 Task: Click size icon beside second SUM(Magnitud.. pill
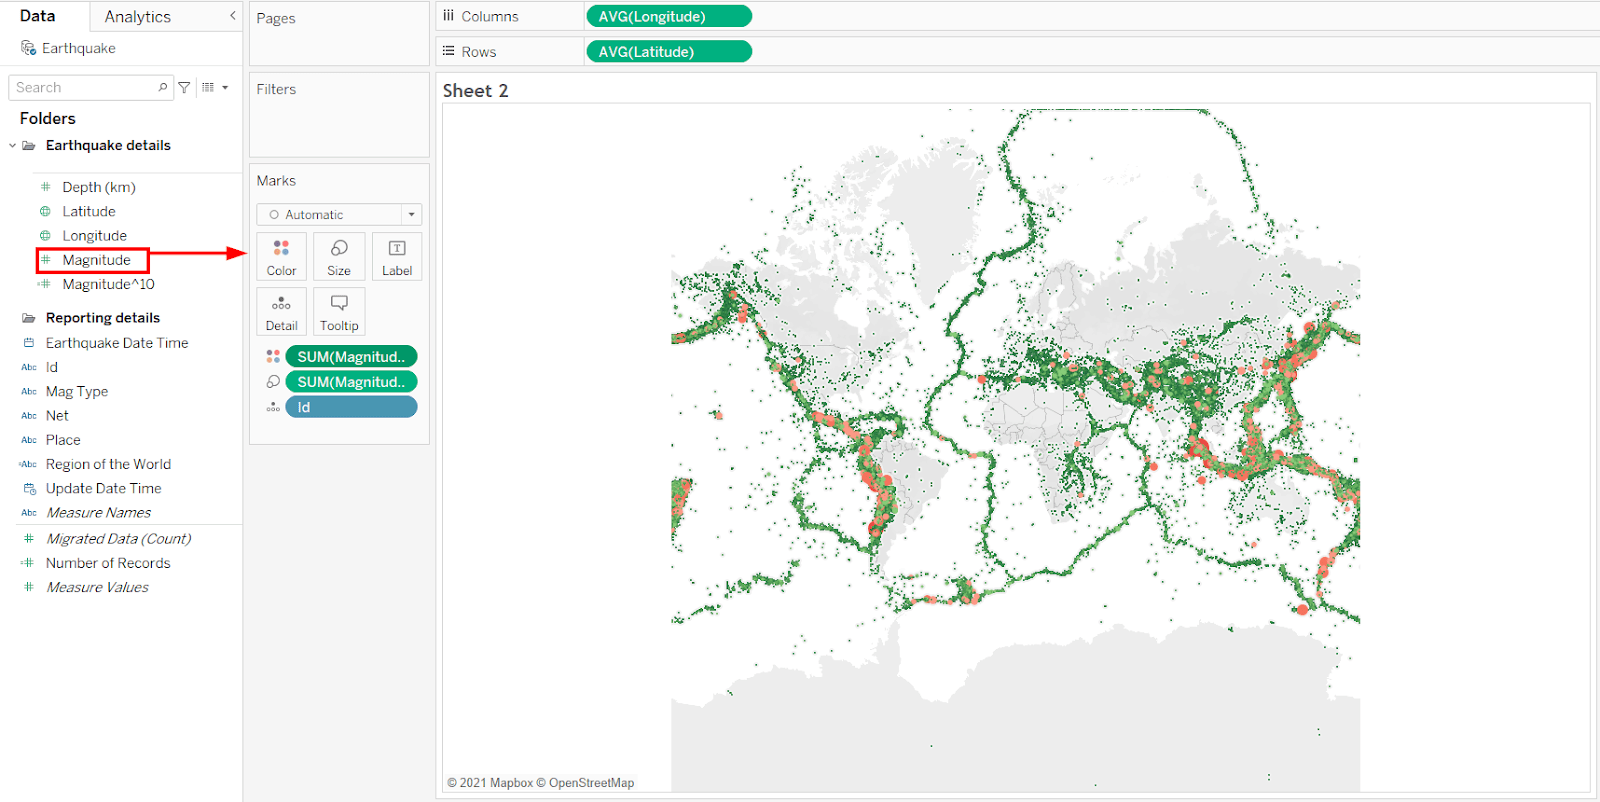[273, 381]
